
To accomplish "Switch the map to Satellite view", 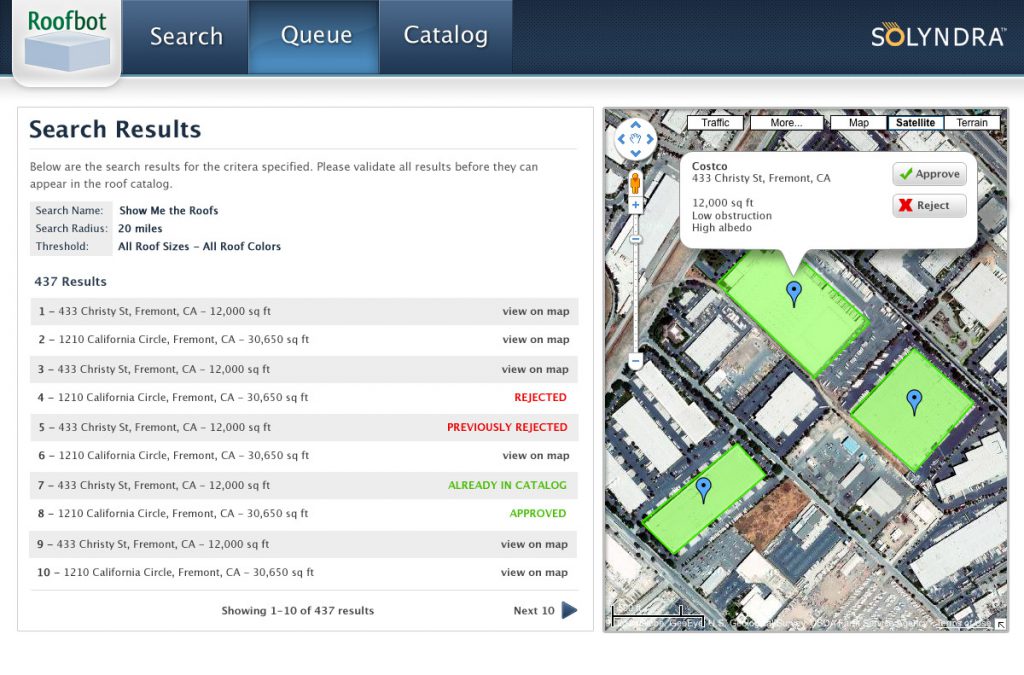I will click(915, 123).
